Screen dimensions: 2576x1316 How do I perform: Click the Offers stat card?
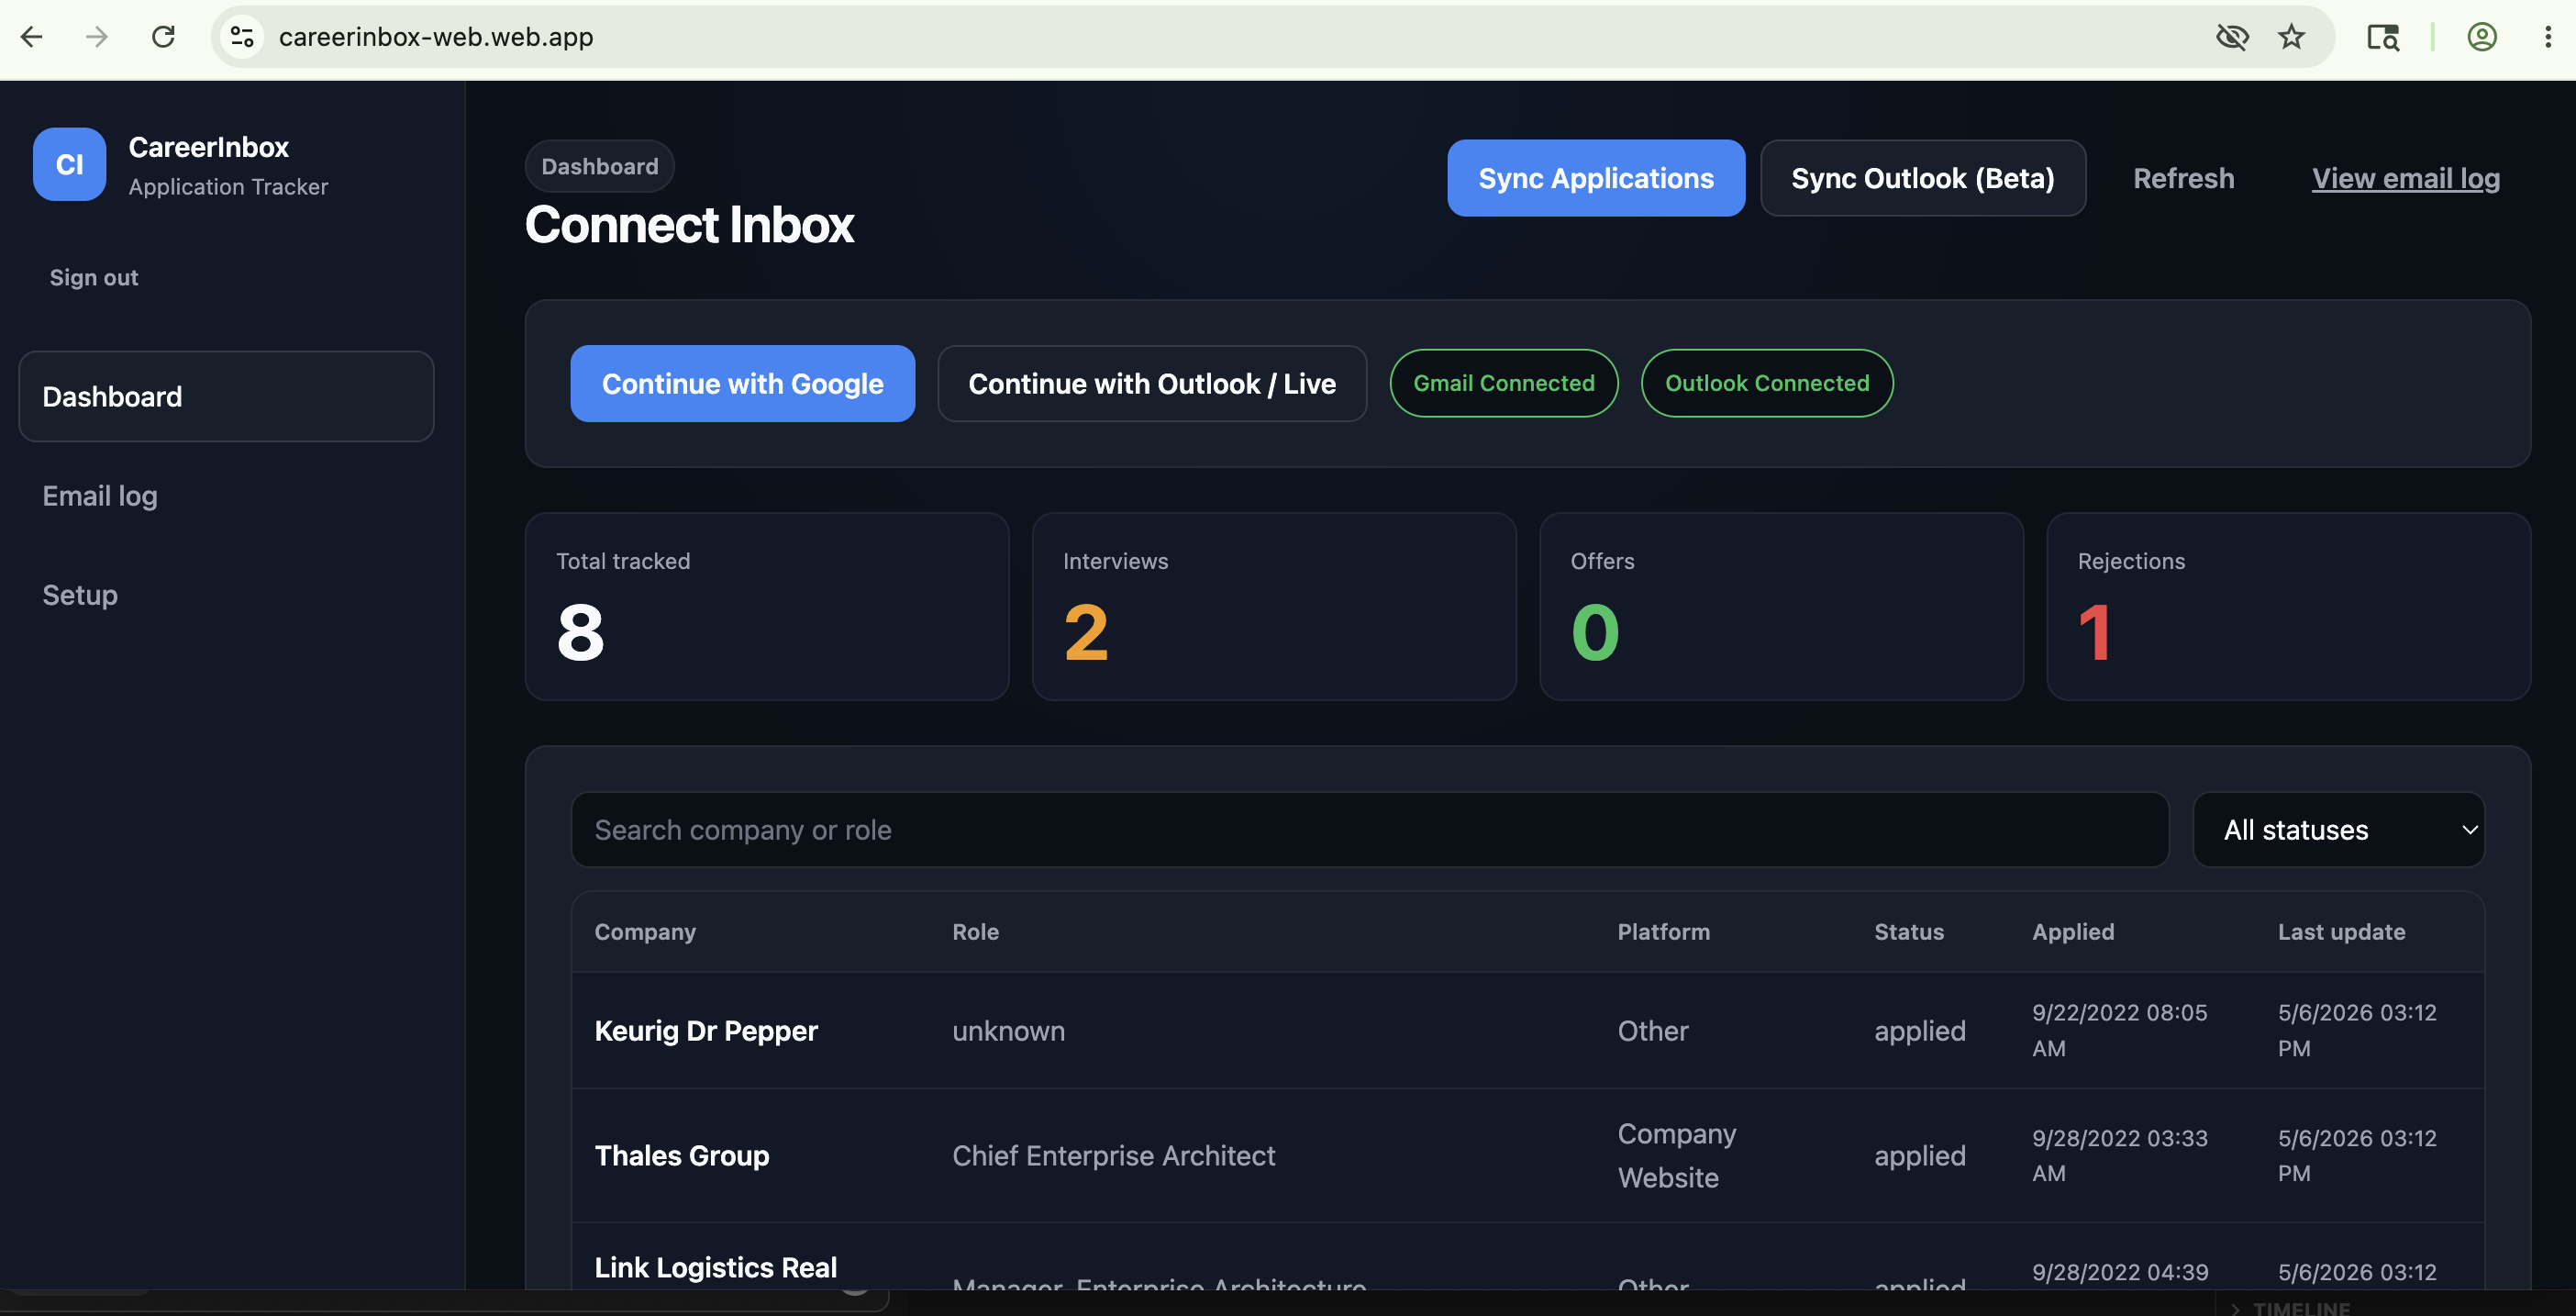tap(1781, 607)
